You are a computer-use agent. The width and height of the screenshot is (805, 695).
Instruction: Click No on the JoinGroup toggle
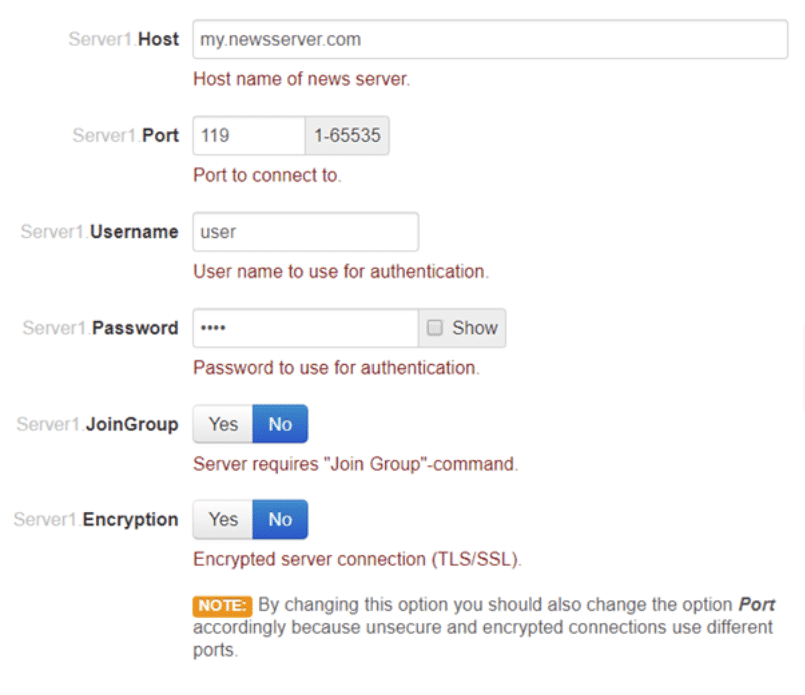coord(279,423)
